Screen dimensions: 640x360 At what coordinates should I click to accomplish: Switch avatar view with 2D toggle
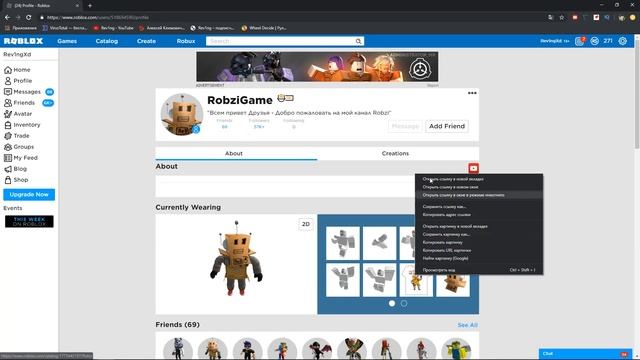pos(306,224)
